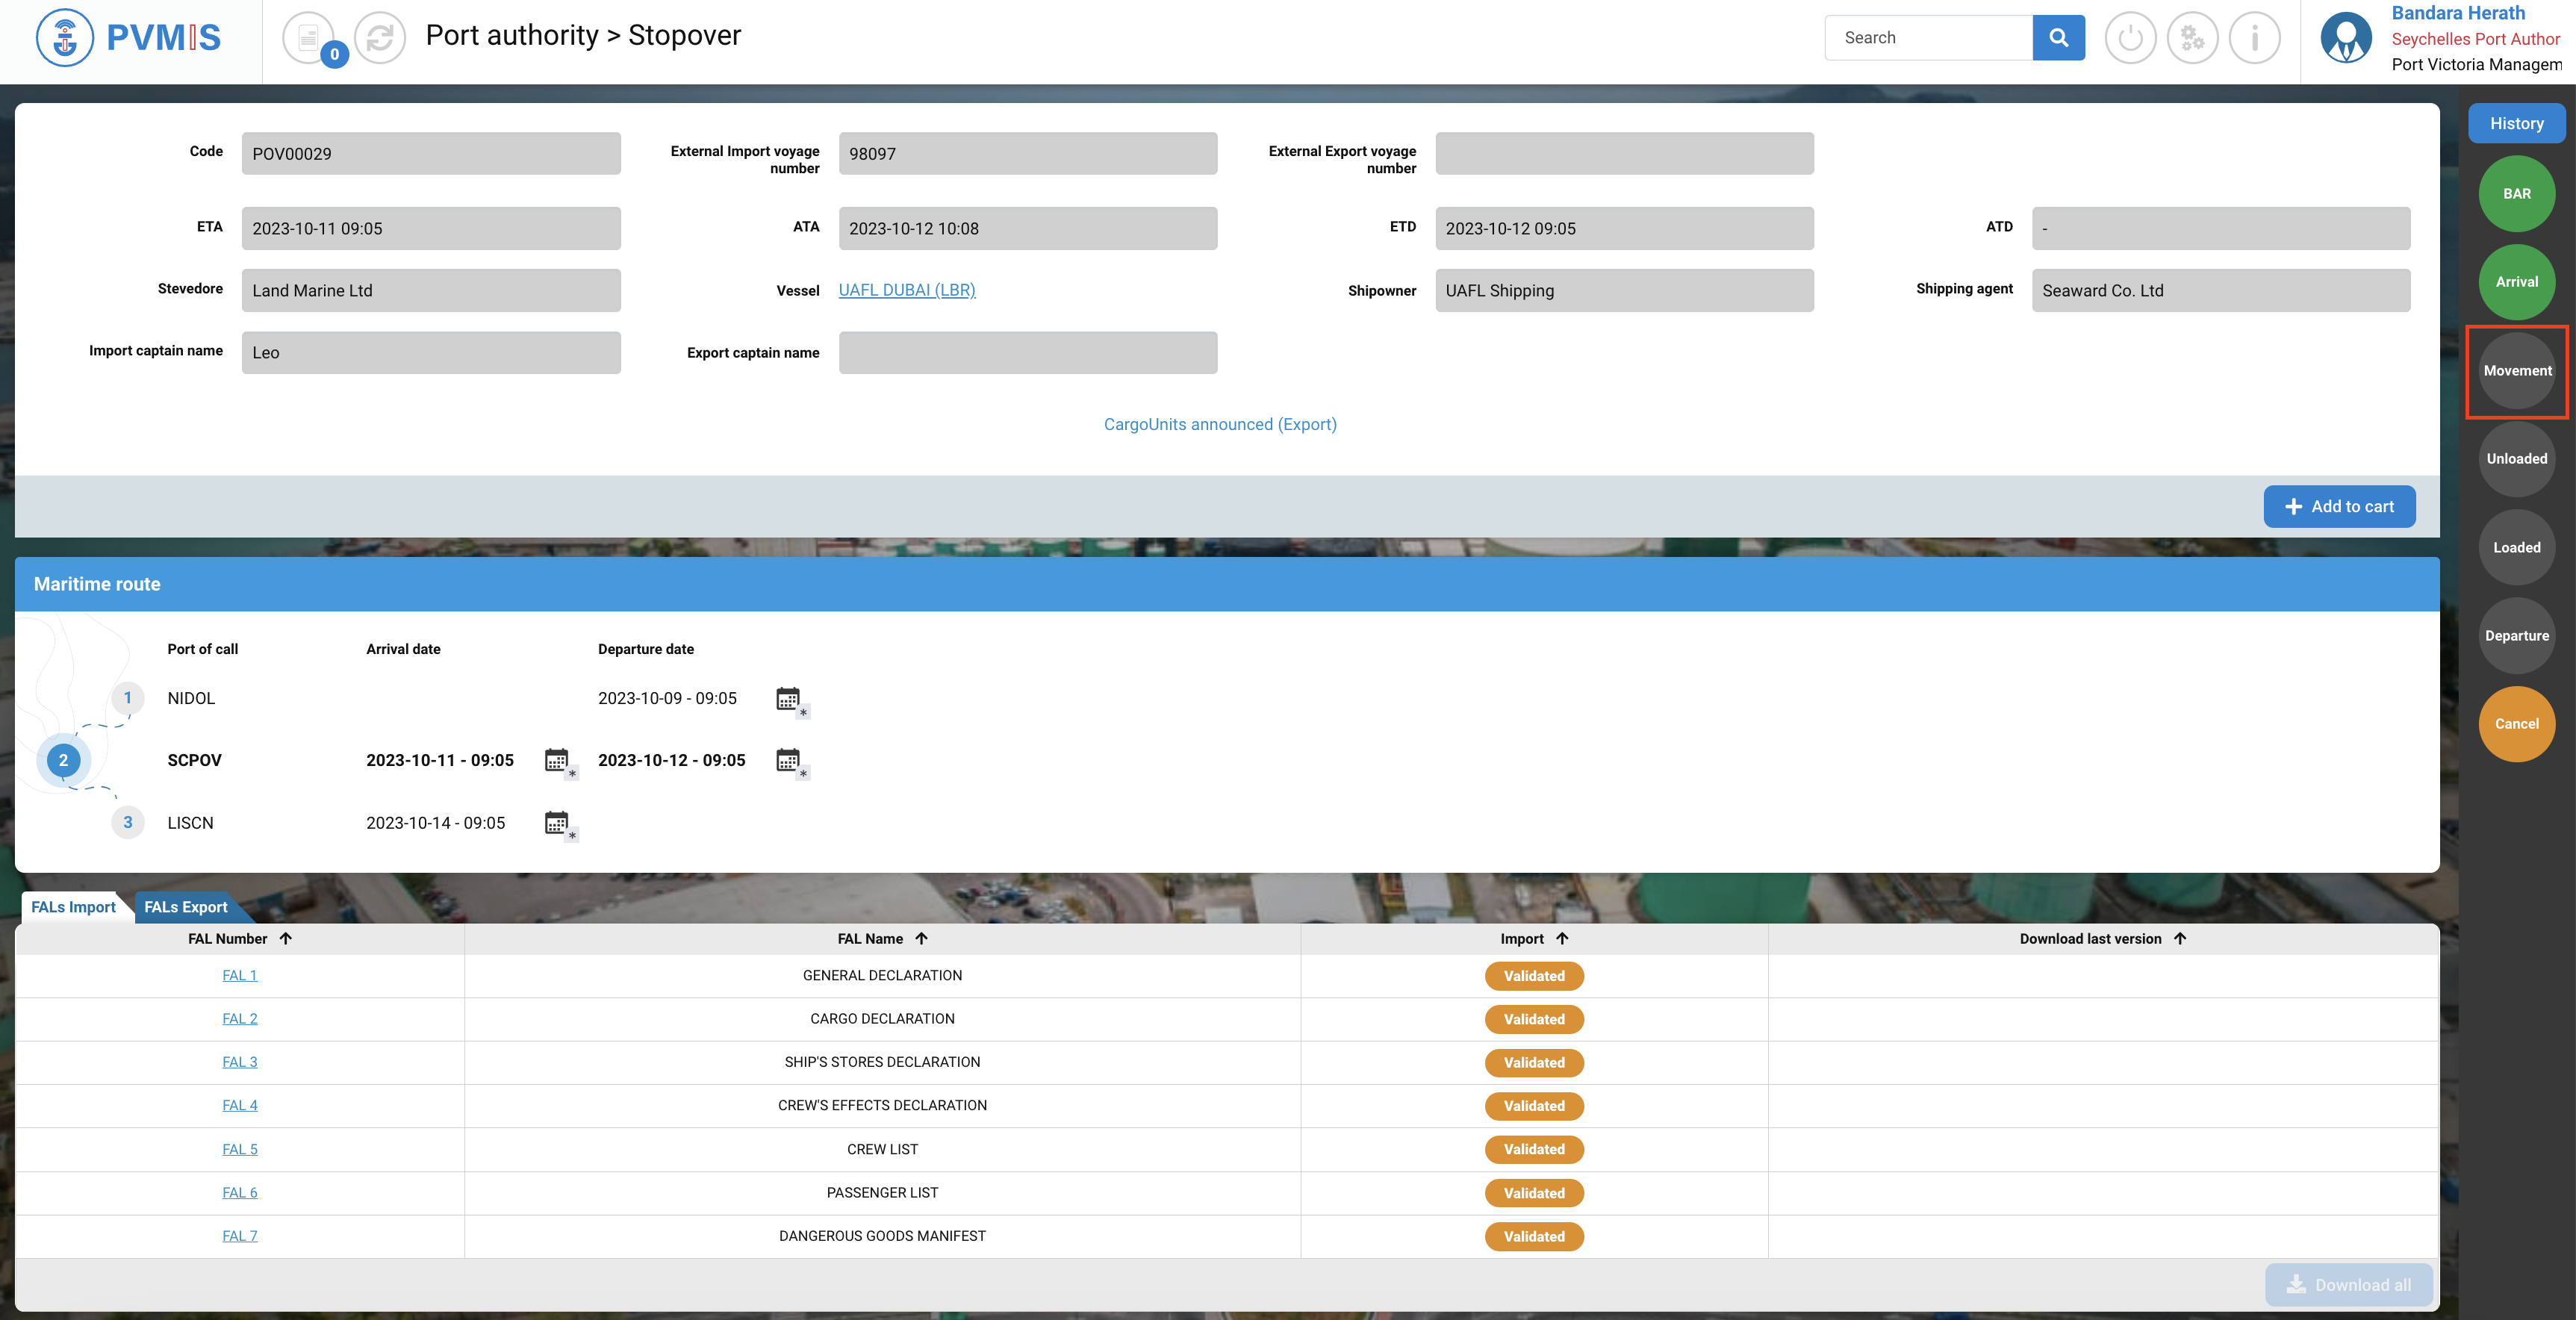Viewport: 2576px width, 1320px height.
Task: Open calendar for NIDOL departure date
Action: click(x=788, y=698)
